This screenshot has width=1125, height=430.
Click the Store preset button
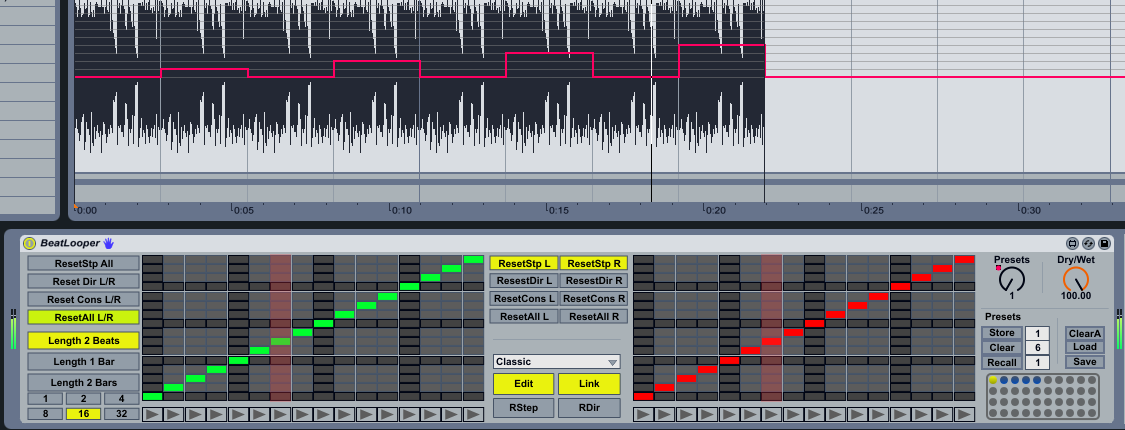tap(1002, 334)
